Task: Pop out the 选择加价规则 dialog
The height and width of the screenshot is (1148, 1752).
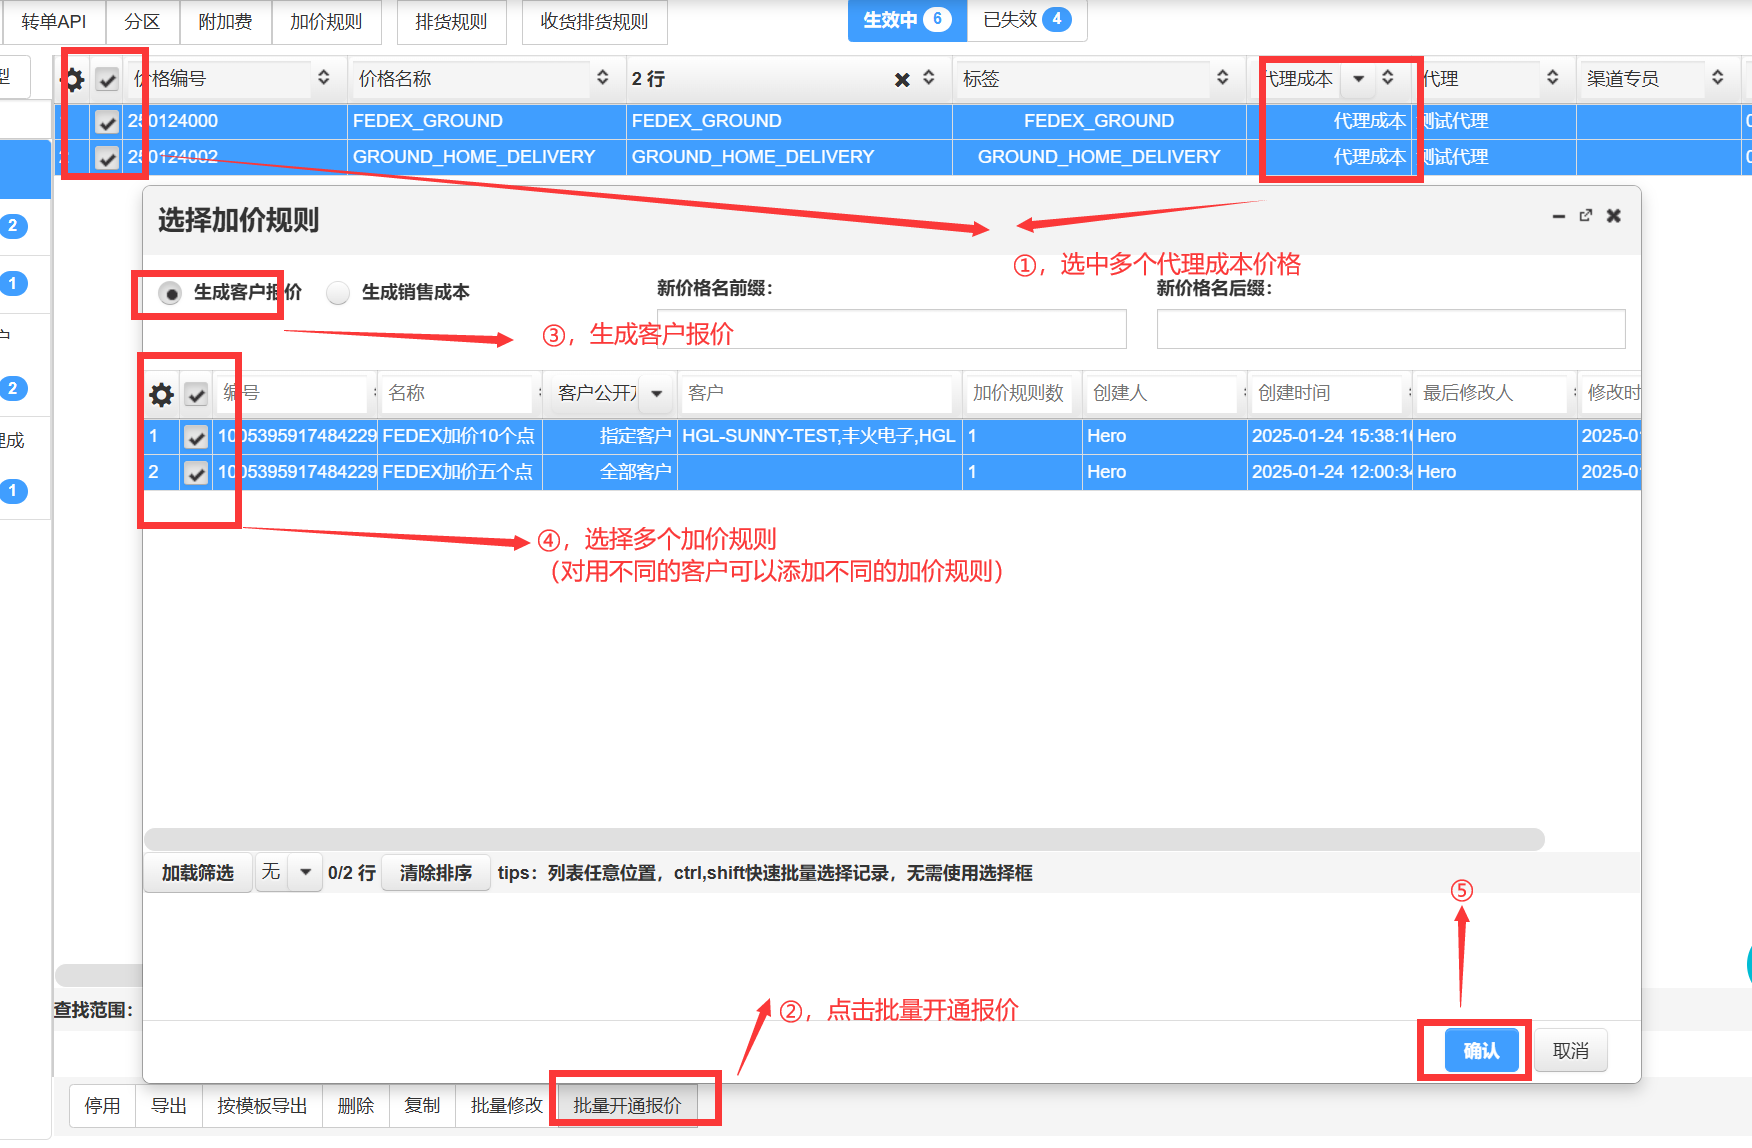Action: click(x=1585, y=216)
